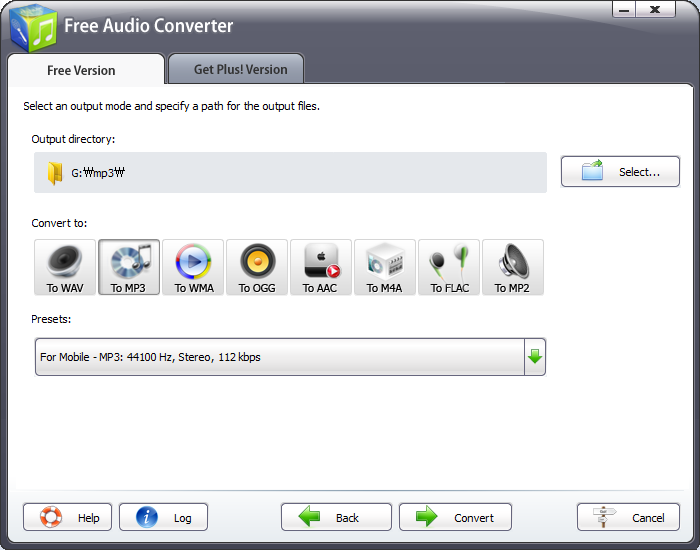Screen dimensions: 700x550
Task: Select To OGG conversion option
Action: pos(257,267)
